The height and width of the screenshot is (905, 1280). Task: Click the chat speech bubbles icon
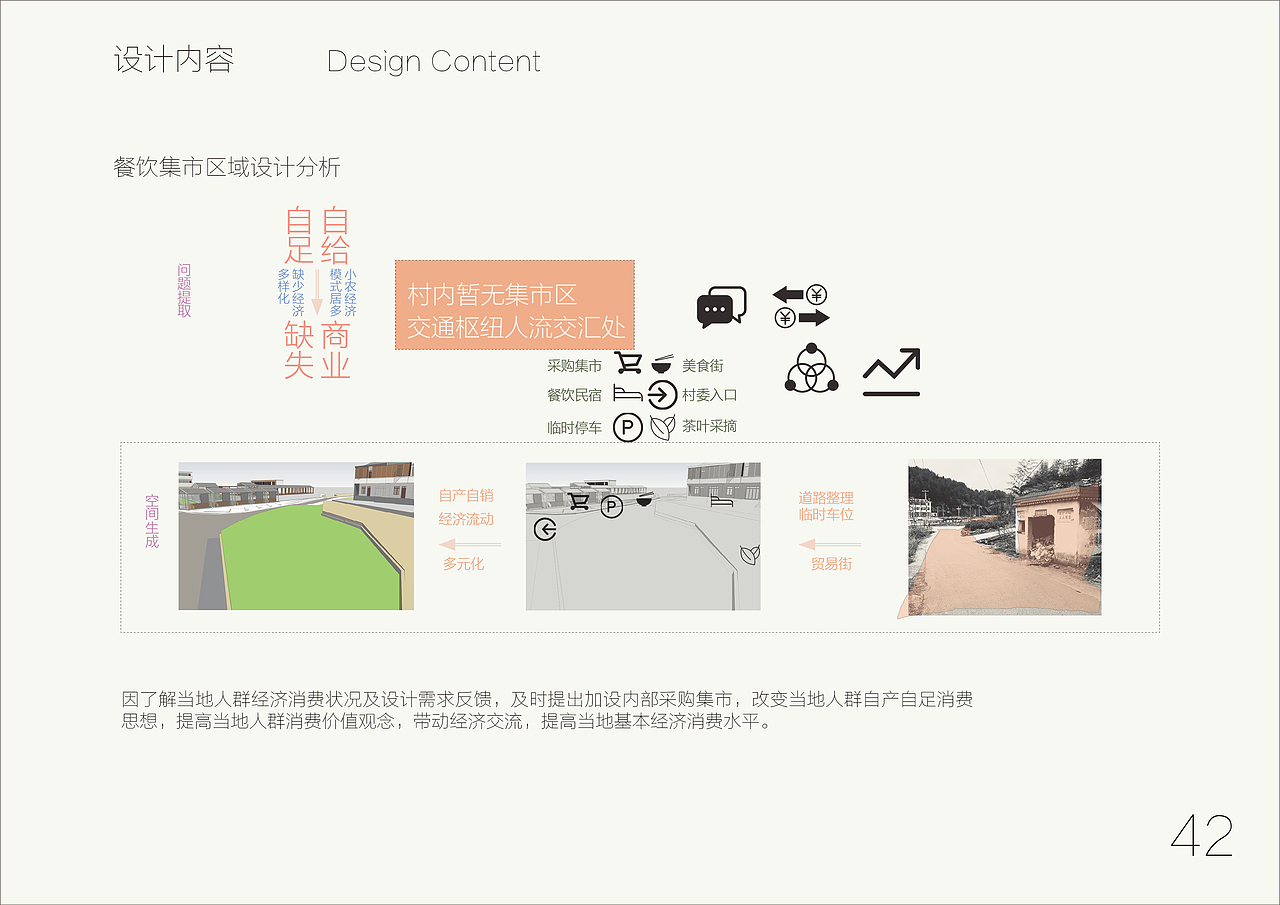click(722, 307)
